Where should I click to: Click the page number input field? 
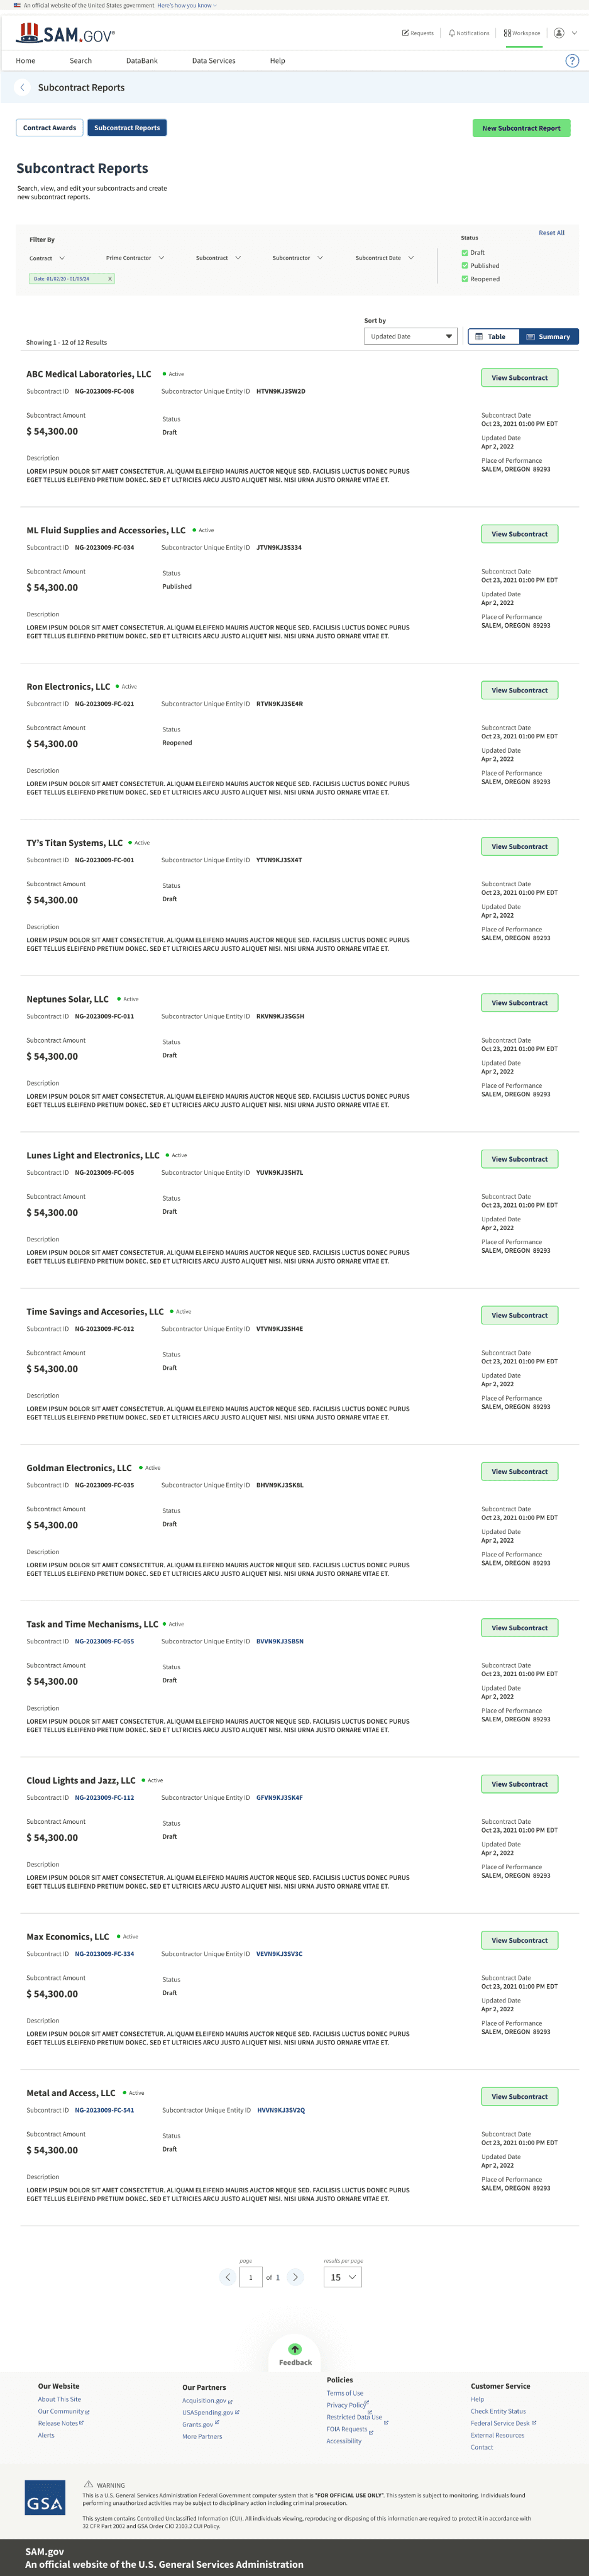250,2277
